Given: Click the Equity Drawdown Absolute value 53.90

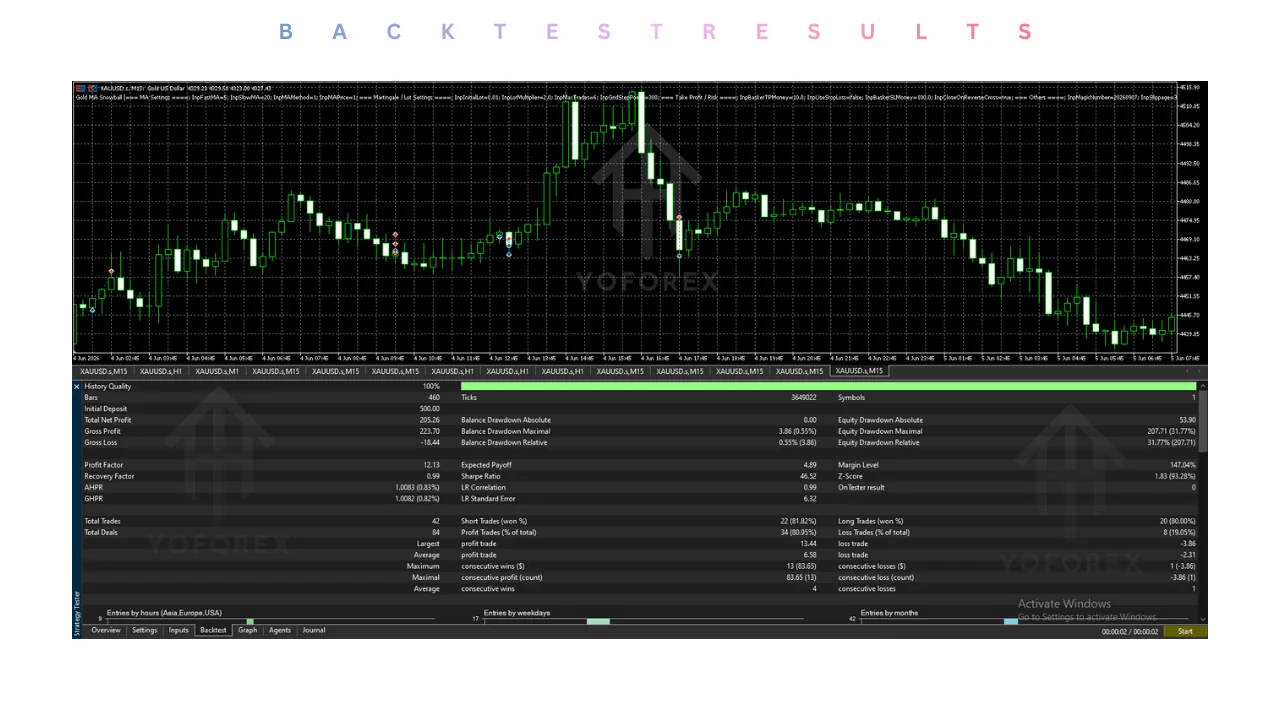Looking at the screenshot, I should click(1187, 420).
